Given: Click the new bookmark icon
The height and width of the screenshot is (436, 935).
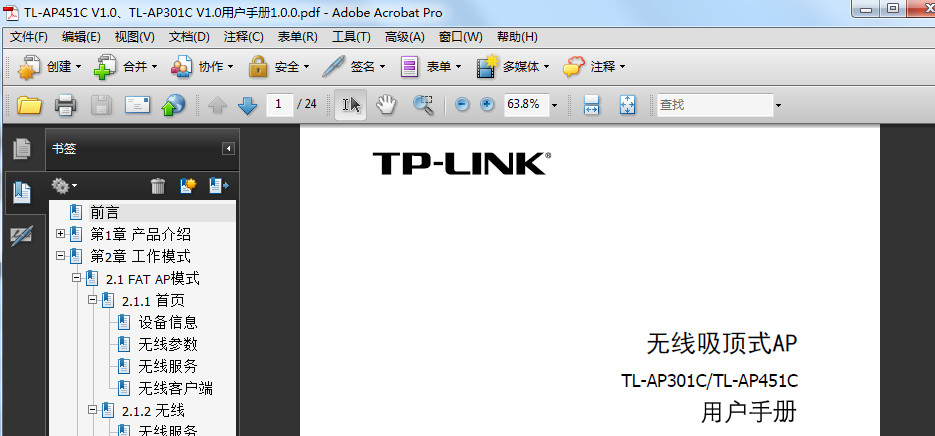Looking at the screenshot, I should [188, 186].
